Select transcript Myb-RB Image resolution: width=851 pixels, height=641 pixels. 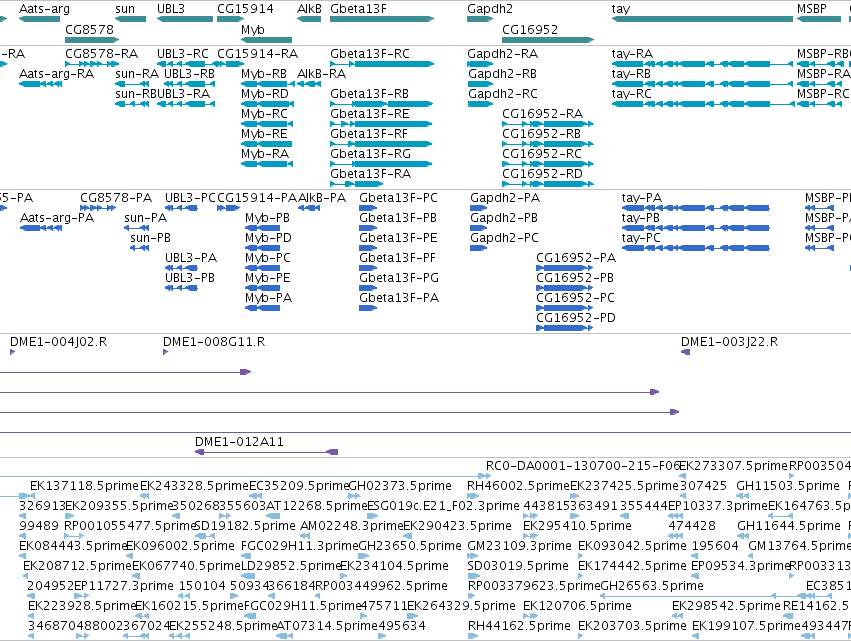click(x=264, y=74)
